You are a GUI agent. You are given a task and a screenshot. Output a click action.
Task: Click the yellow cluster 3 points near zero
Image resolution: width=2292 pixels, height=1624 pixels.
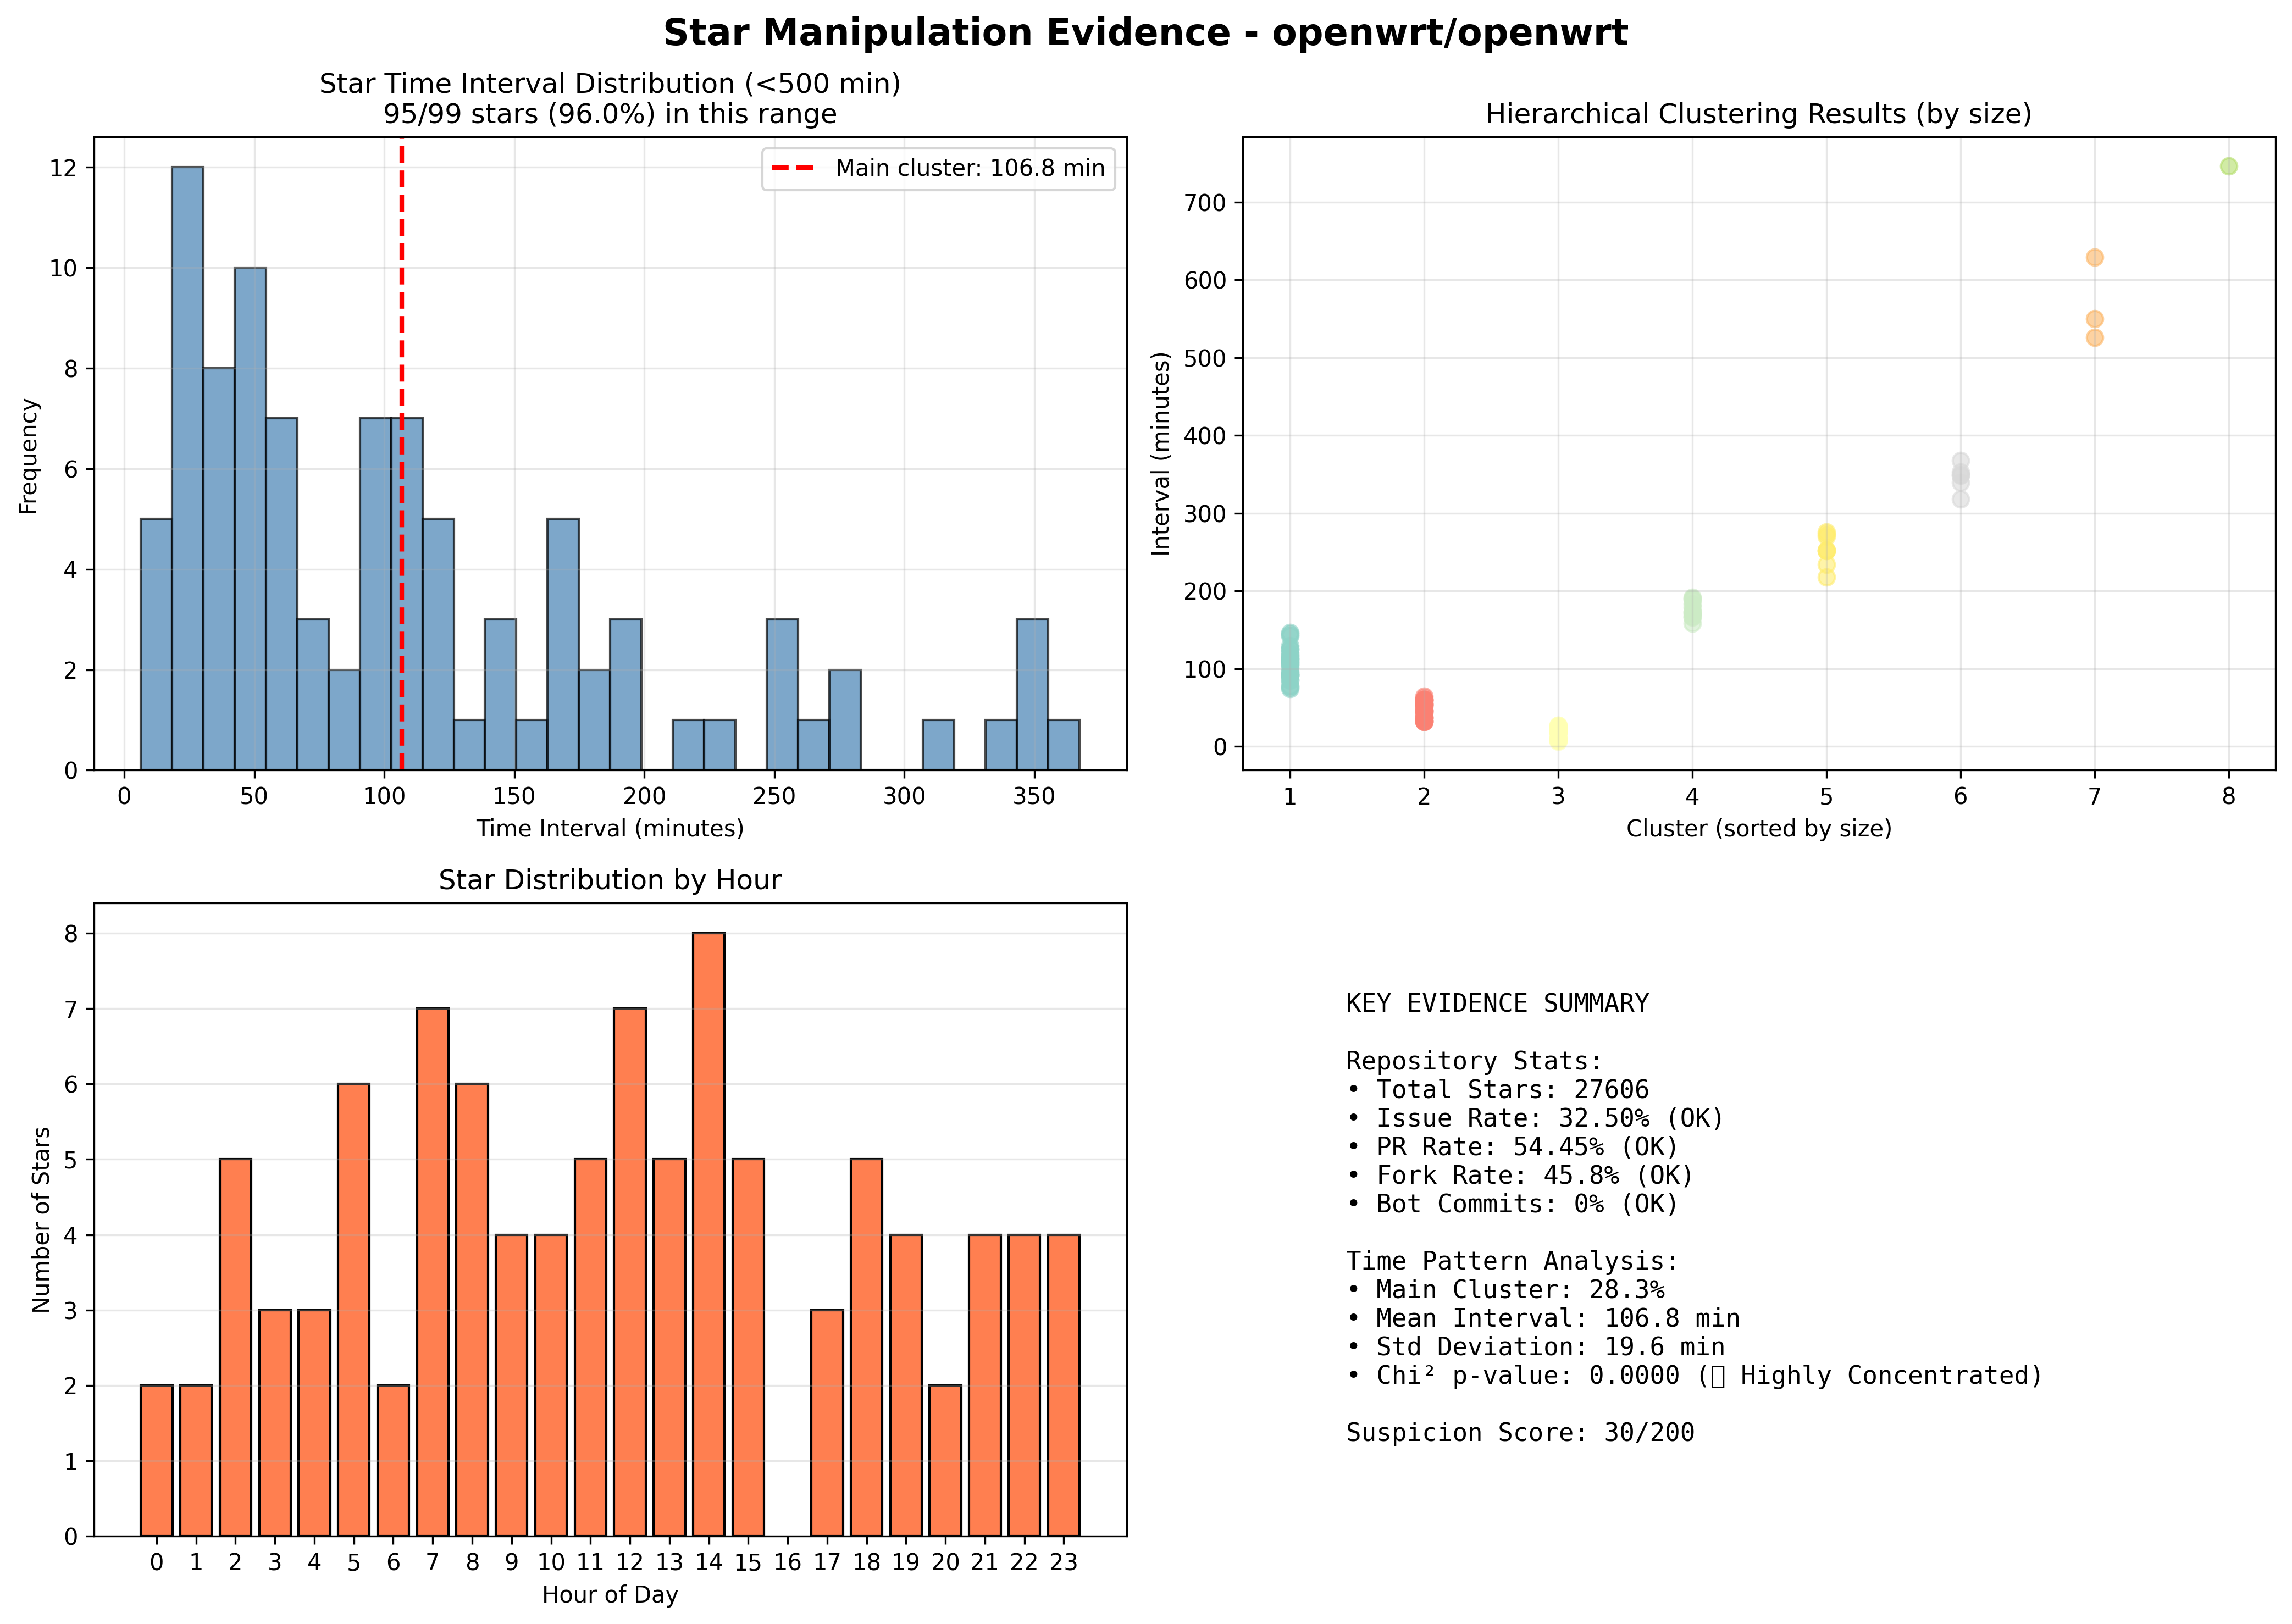point(1558,733)
